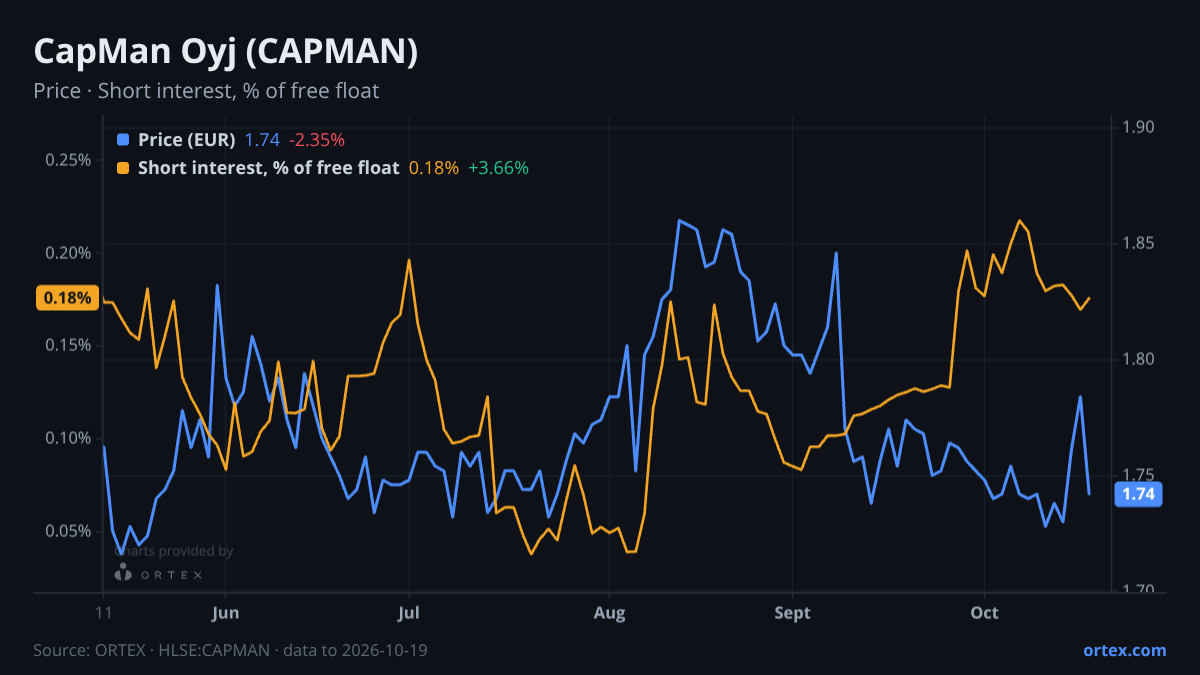The width and height of the screenshot is (1200, 675).
Task: Click the 0.20% left axis label
Action: [x=69, y=252]
